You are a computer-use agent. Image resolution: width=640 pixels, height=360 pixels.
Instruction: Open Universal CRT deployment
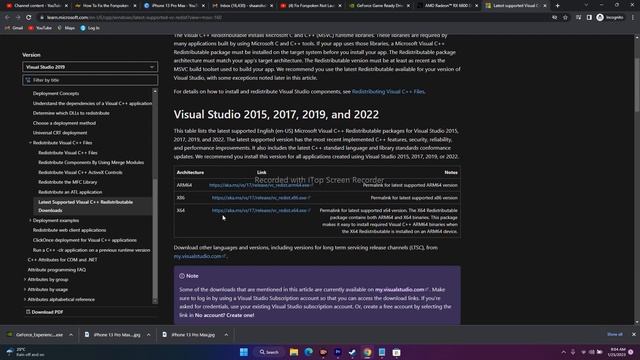pyautogui.click(x=60, y=133)
